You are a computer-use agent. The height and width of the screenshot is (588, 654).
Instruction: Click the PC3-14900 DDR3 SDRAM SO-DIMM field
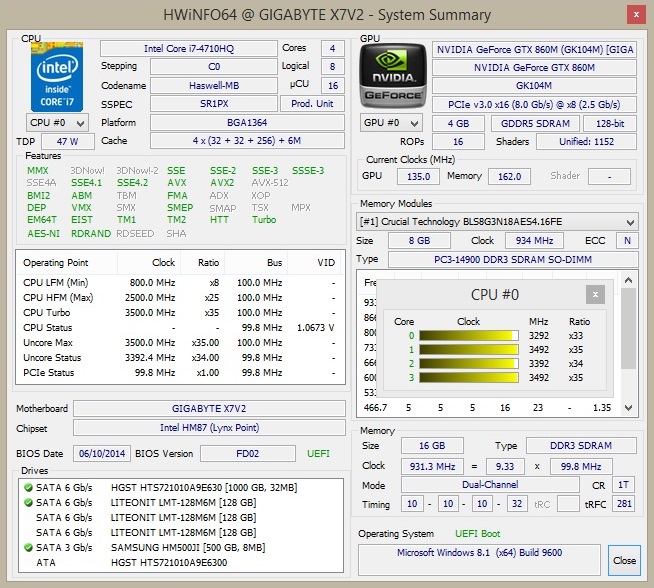(513, 259)
